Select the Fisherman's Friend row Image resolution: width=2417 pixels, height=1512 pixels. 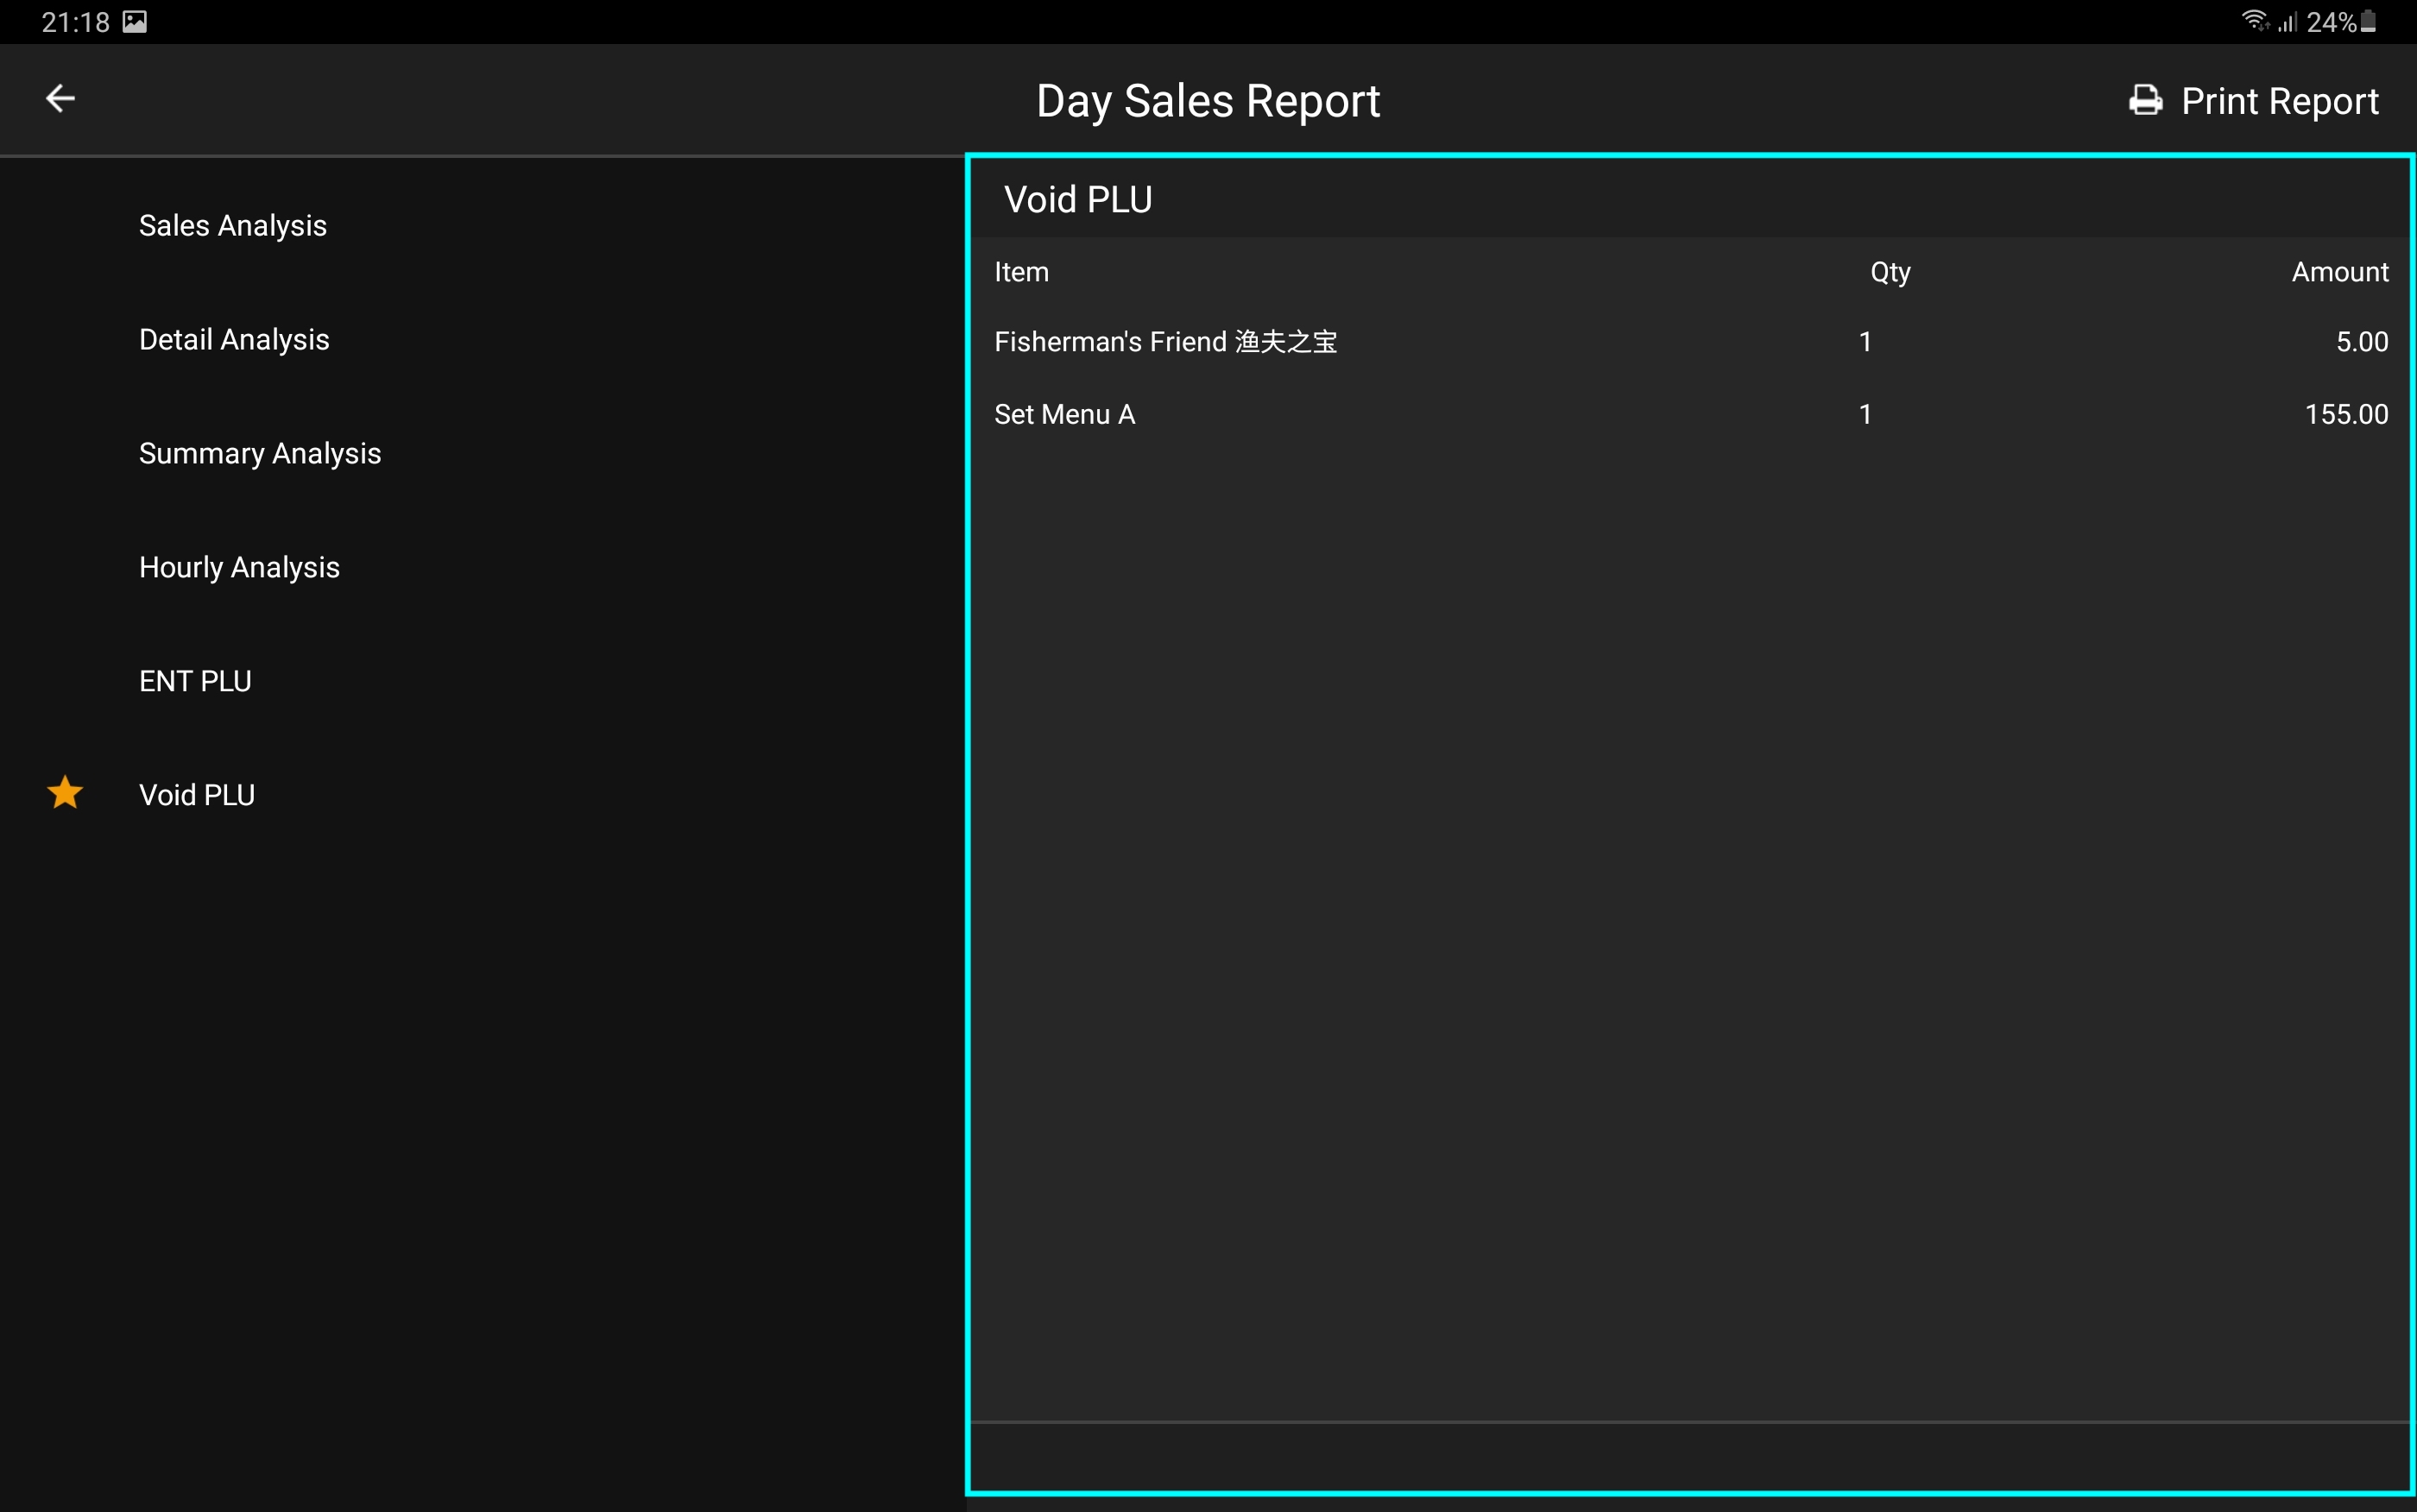[x=1164, y=342]
